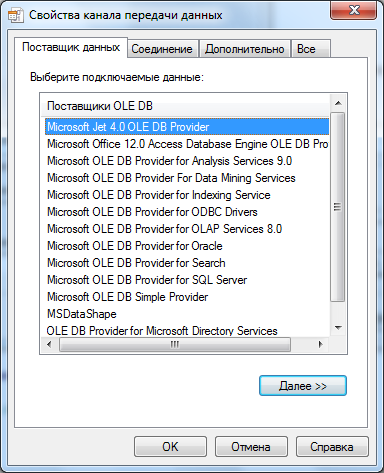Open the Дополнительно tab
The image size is (384, 473).
tap(245, 49)
